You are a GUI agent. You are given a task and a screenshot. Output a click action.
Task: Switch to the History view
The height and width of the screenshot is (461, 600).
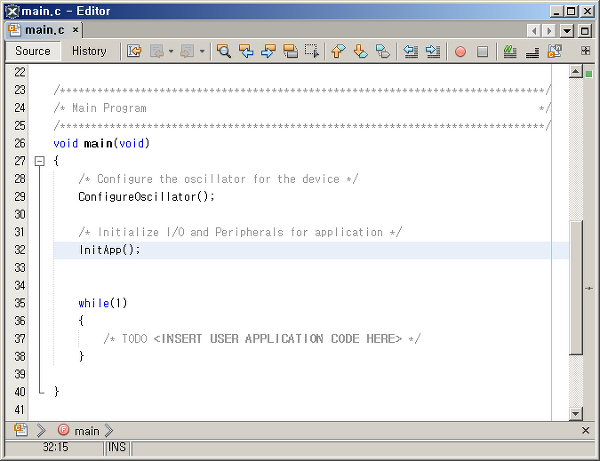(89, 51)
